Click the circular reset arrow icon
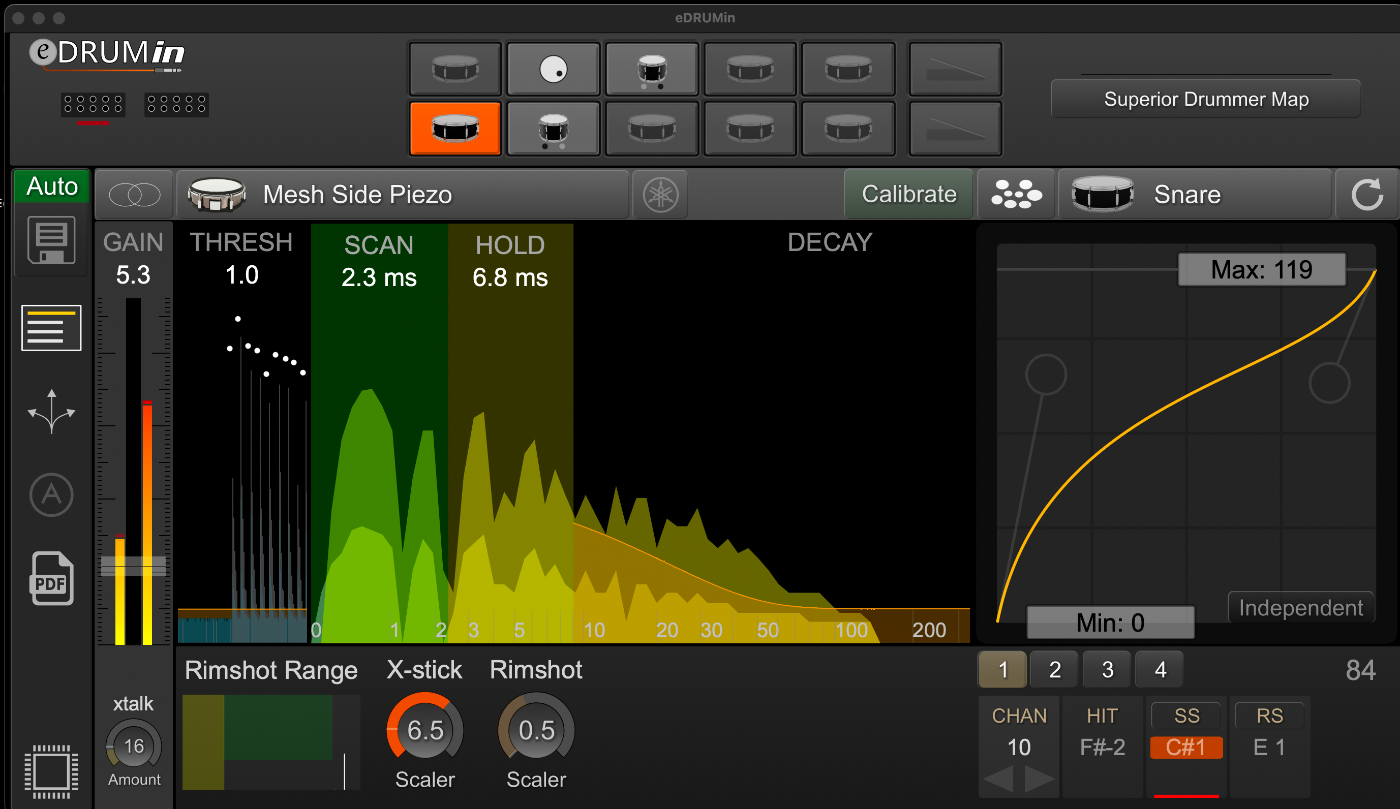The width and height of the screenshot is (1400, 809). (x=1367, y=195)
